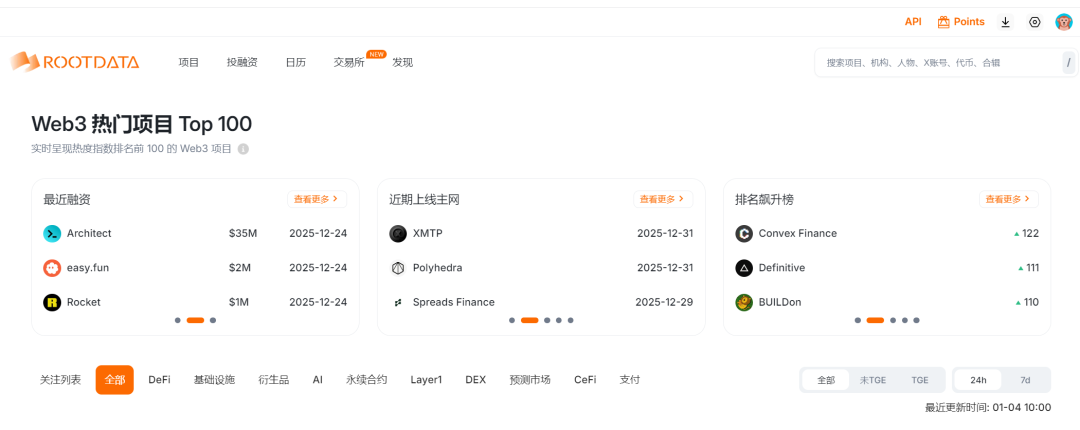Click the slash shortcut key in search

pyautogui.click(x=1069, y=63)
